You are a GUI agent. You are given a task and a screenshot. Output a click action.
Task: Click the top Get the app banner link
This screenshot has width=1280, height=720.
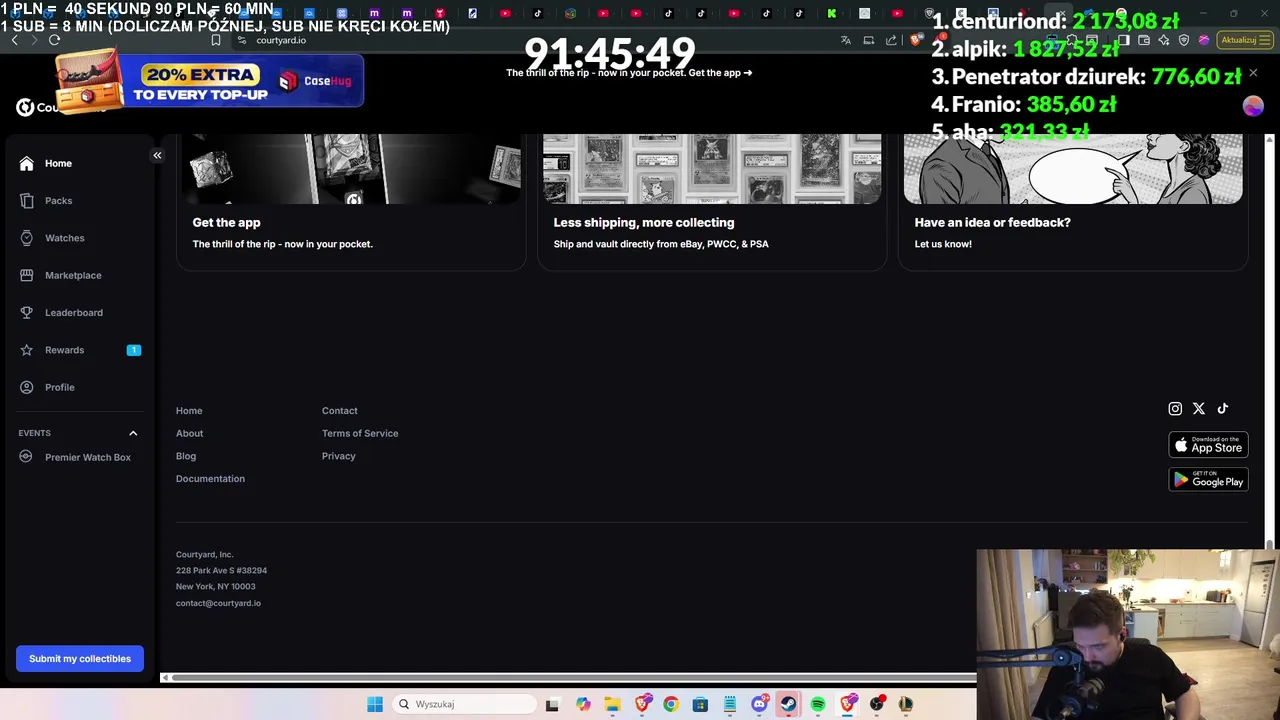[629, 73]
